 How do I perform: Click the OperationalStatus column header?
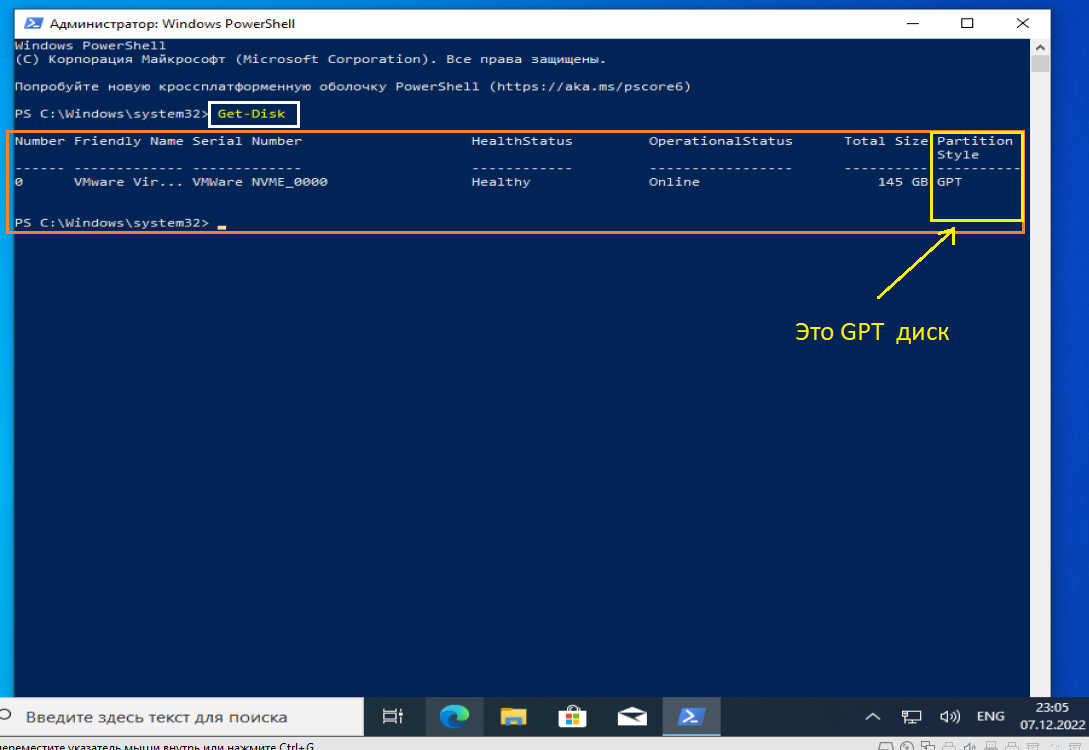click(720, 141)
